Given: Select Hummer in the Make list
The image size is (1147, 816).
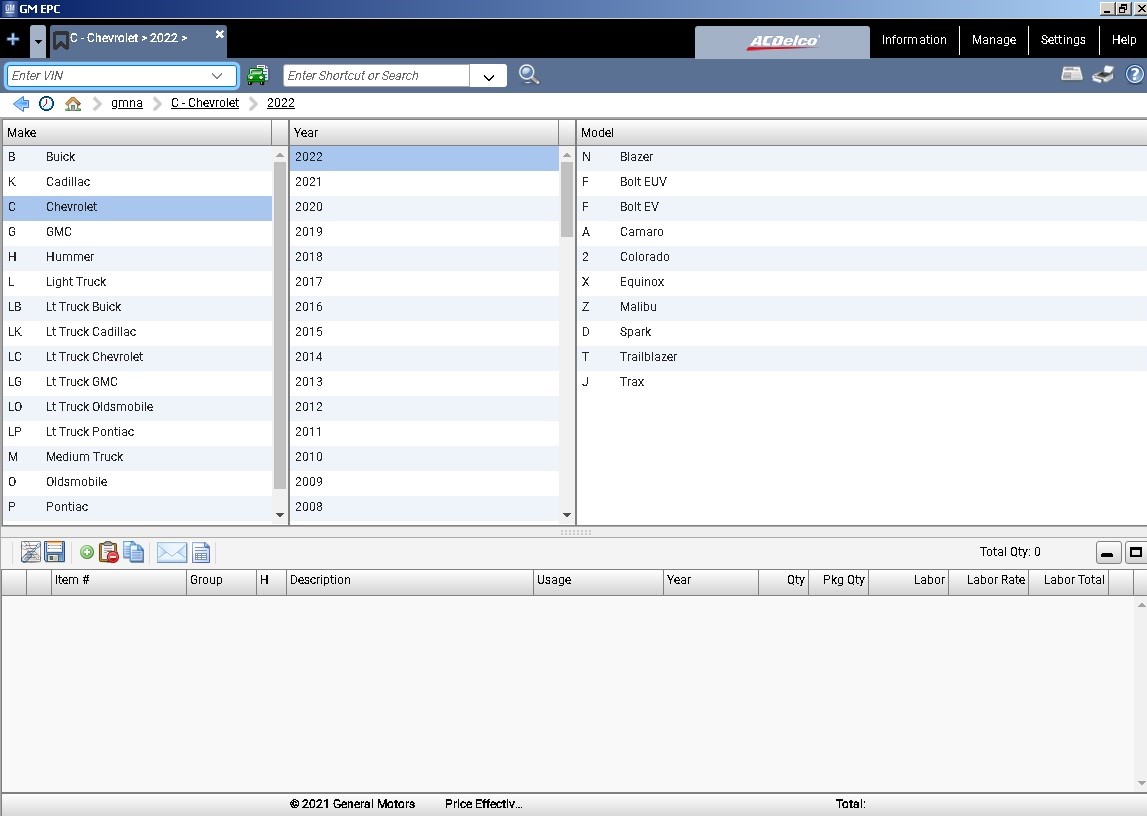Looking at the screenshot, I should coord(138,257).
